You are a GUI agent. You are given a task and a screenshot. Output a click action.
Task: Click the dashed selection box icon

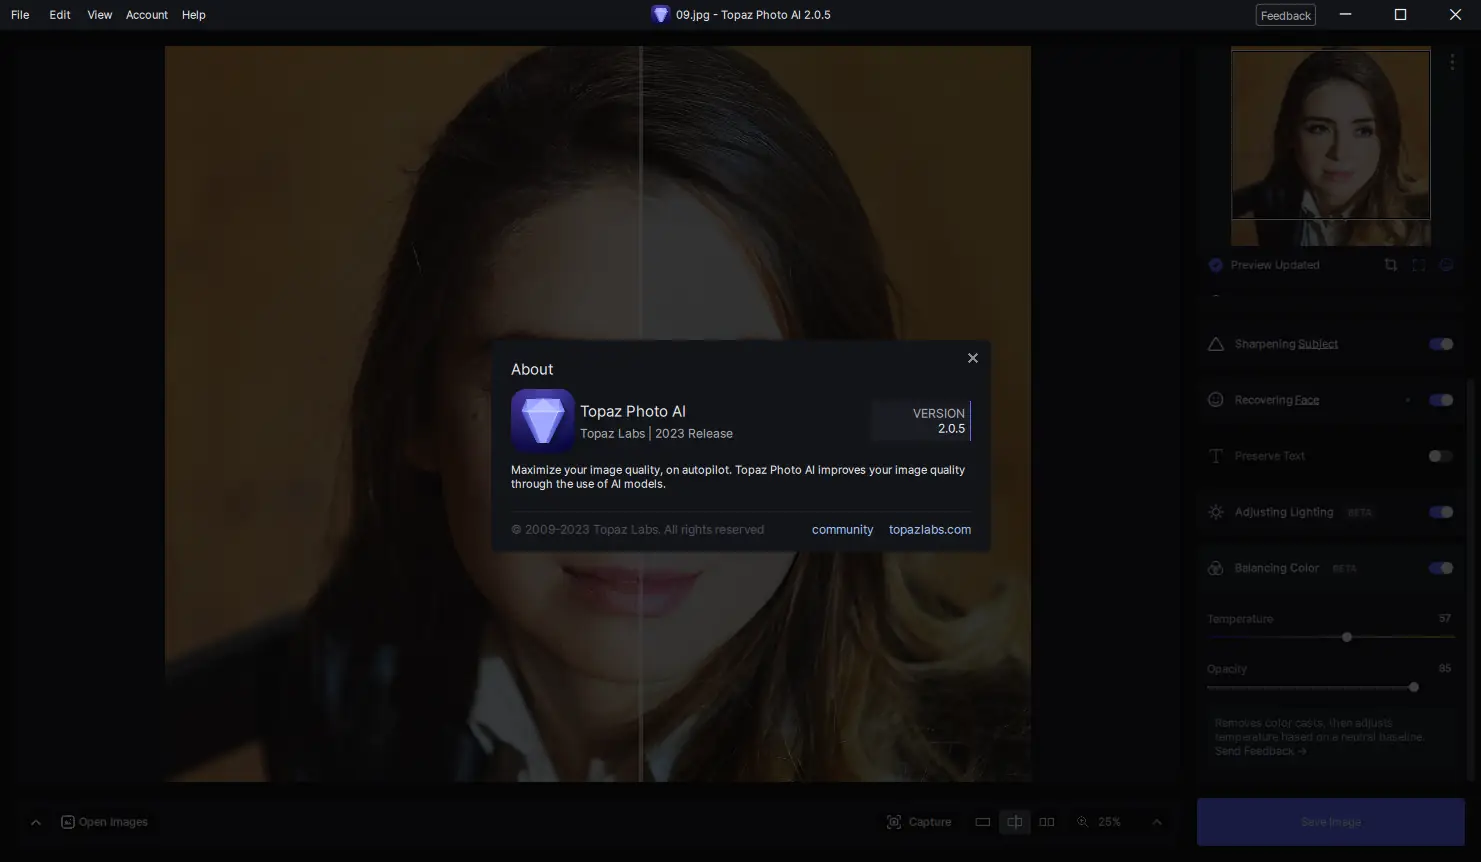(1418, 265)
